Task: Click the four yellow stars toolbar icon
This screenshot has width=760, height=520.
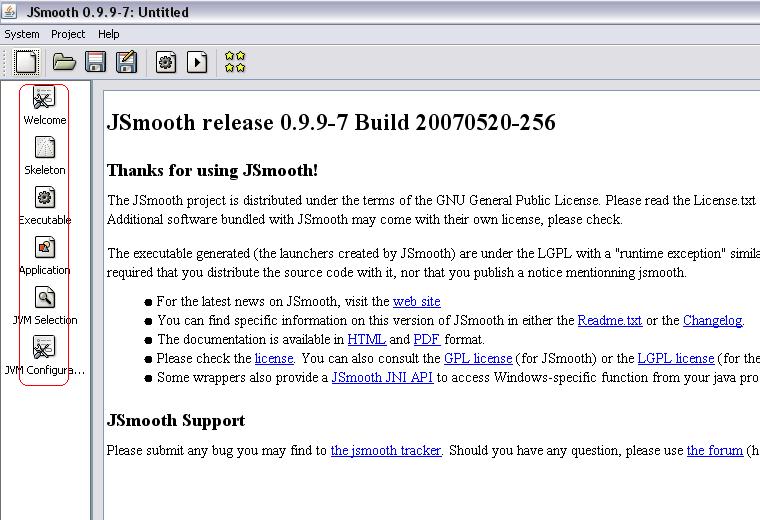Action: (235, 62)
